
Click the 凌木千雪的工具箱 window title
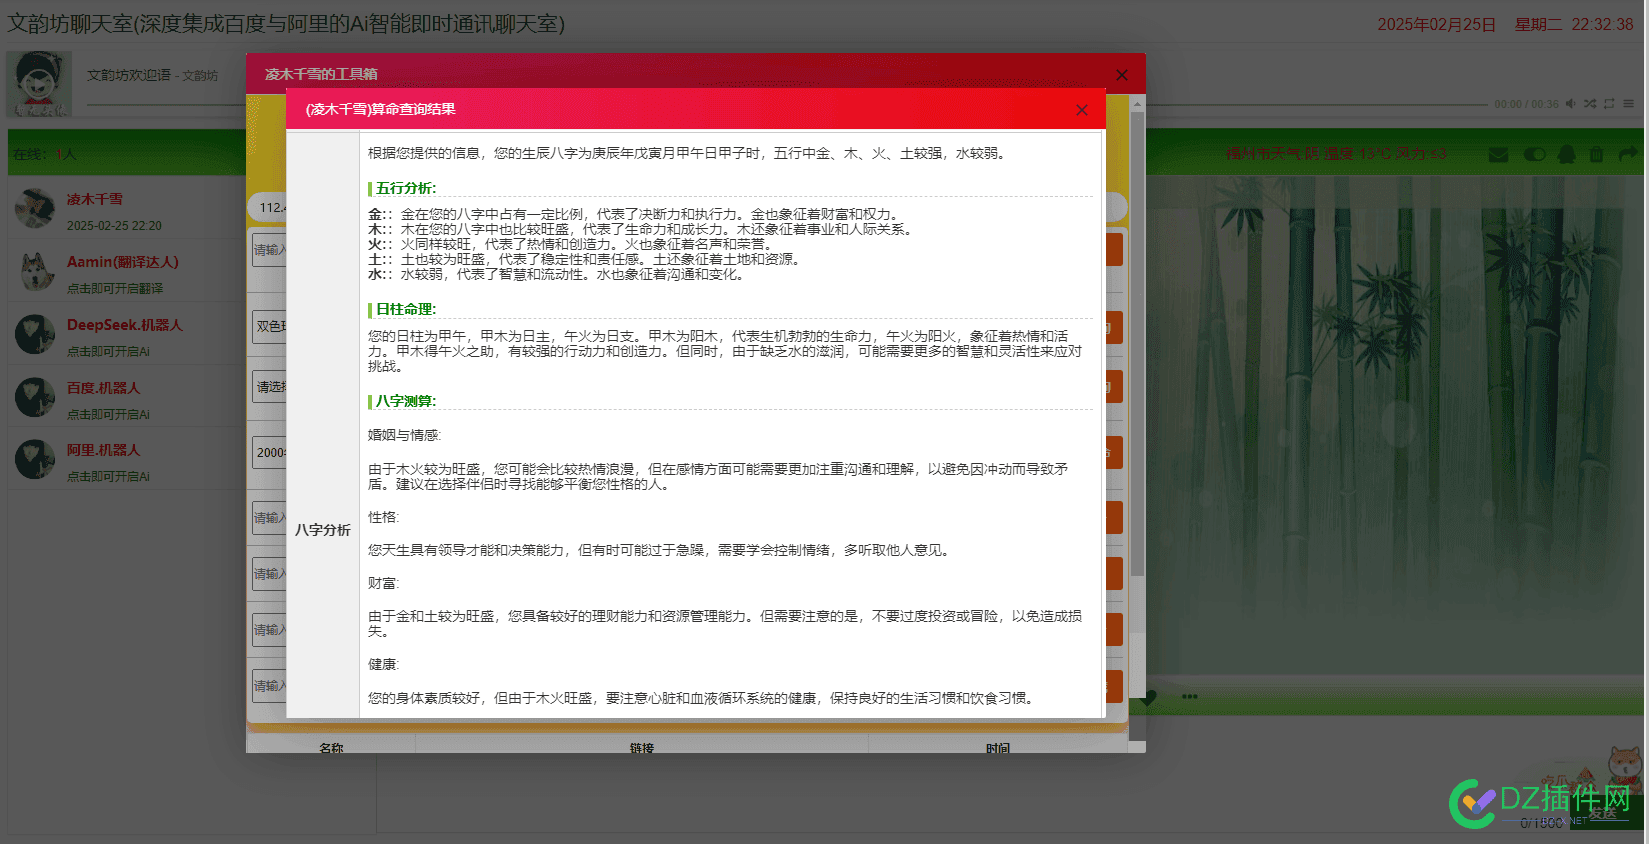tap(321, 74)
